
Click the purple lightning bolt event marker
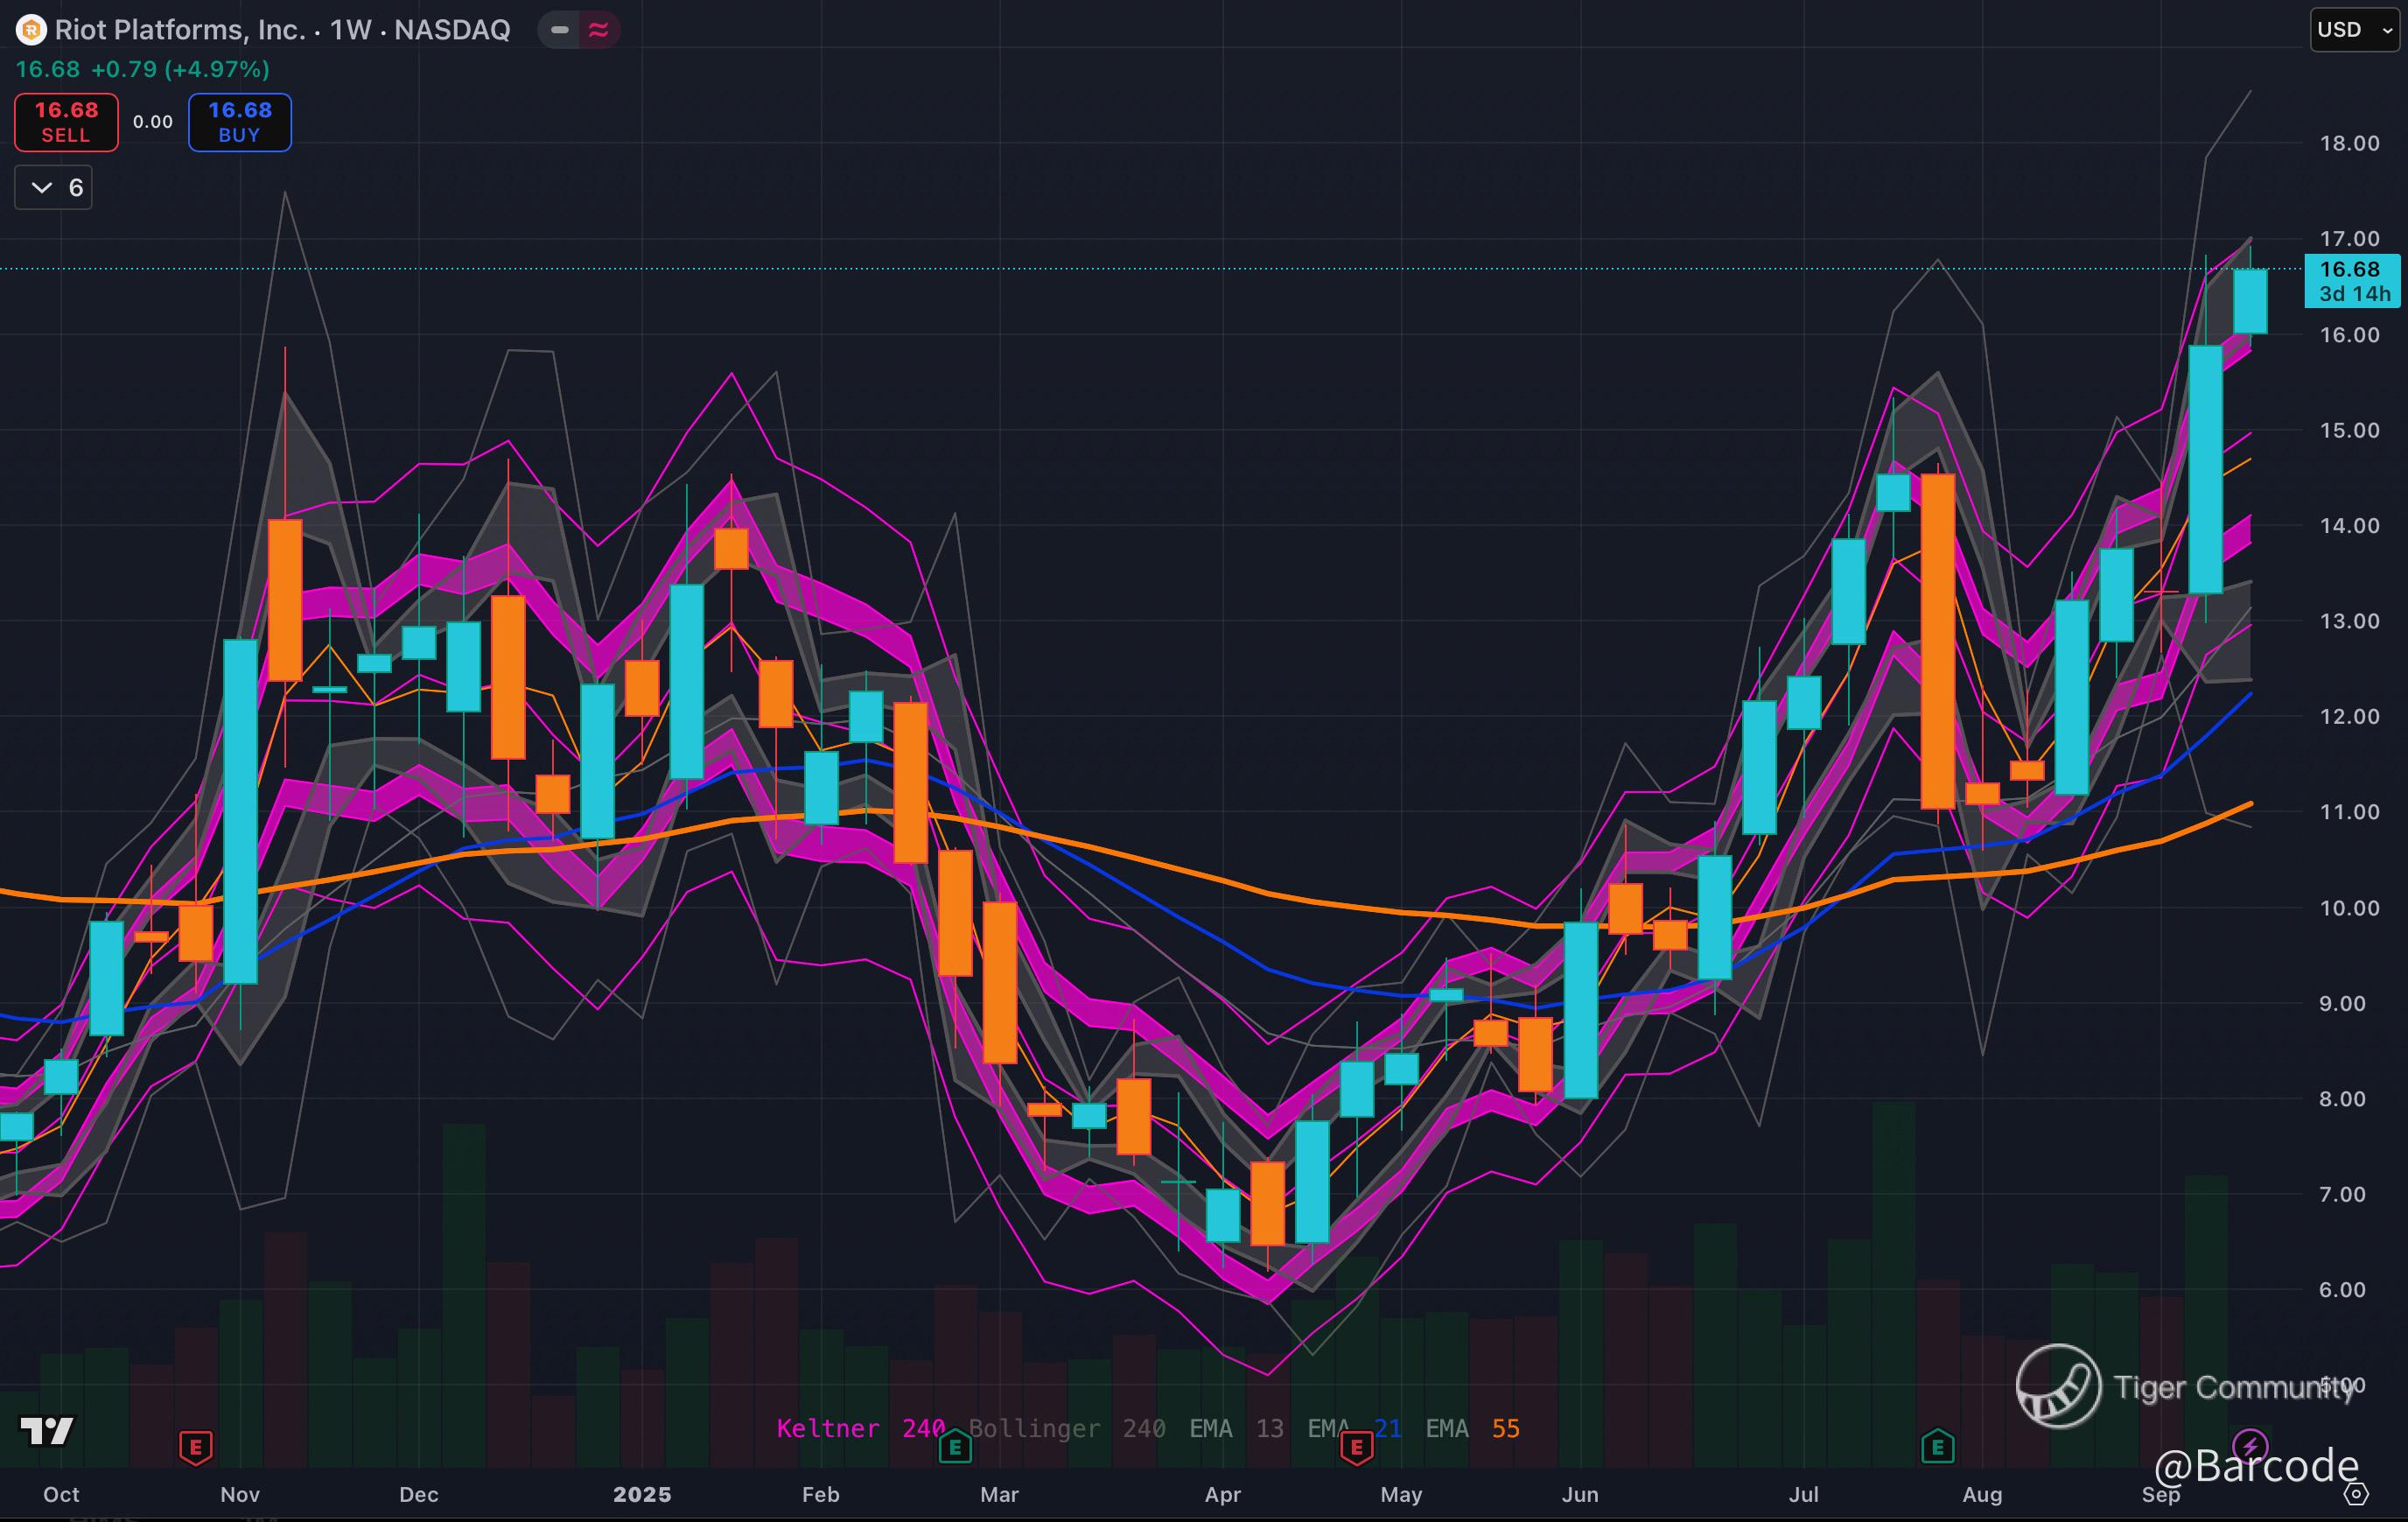click(2250, 1445)
